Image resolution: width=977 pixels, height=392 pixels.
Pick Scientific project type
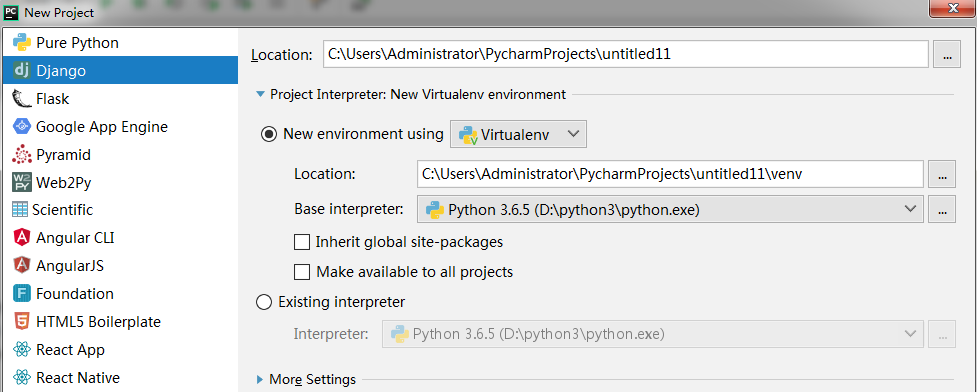120,210
